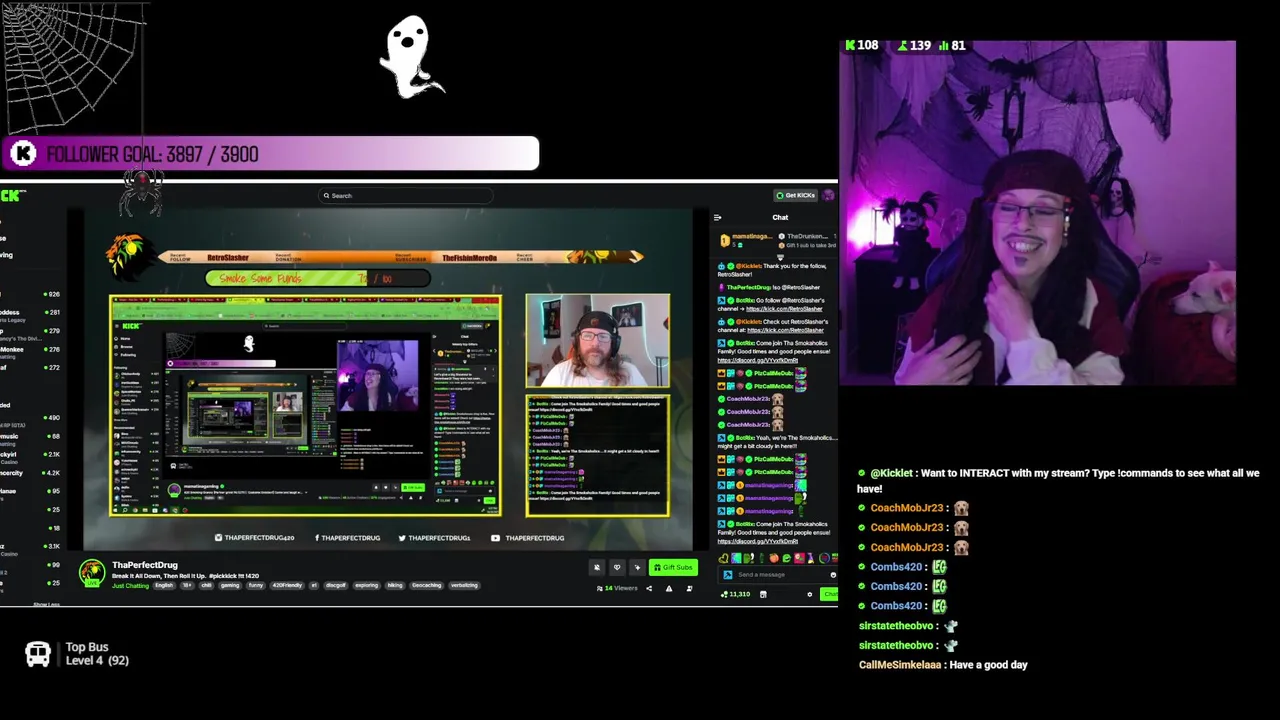The image size is (1280, 720).
Task: Click the 14 Viewers counter
Action: 618,588
